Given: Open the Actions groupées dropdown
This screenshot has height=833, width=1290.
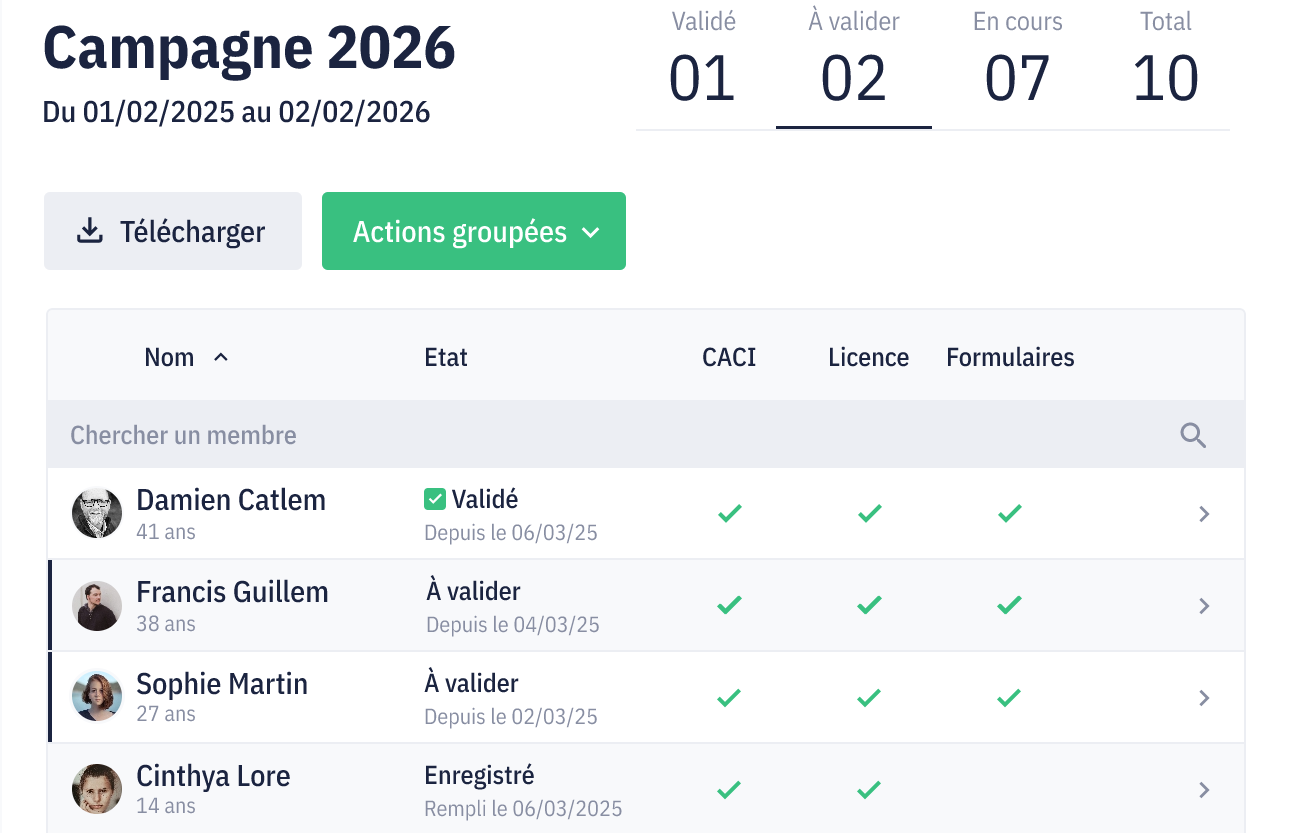Looking at the screenshot, I should click(x=474, y=231).
